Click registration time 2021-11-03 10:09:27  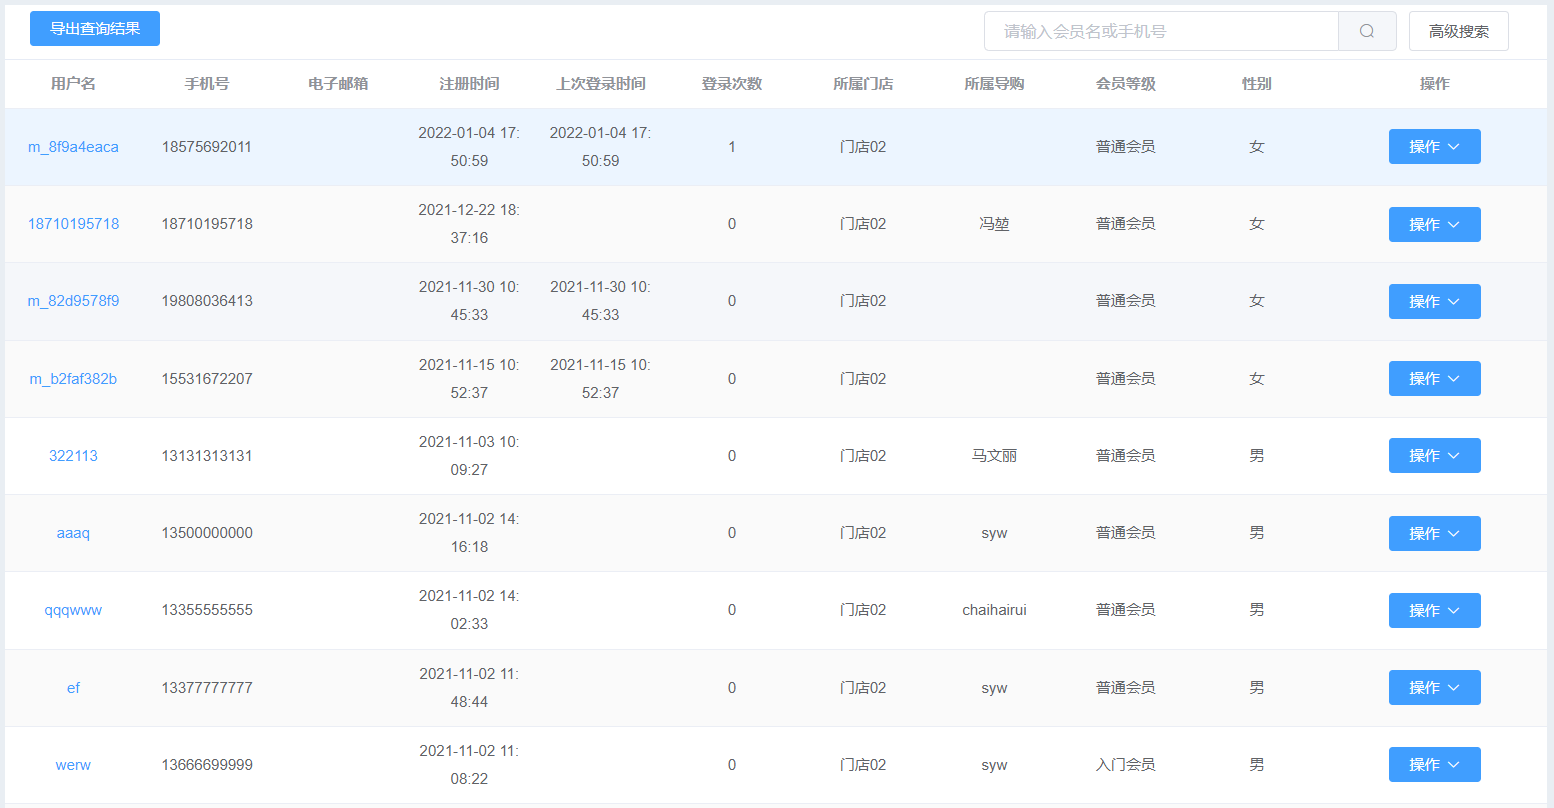[469, 456]
